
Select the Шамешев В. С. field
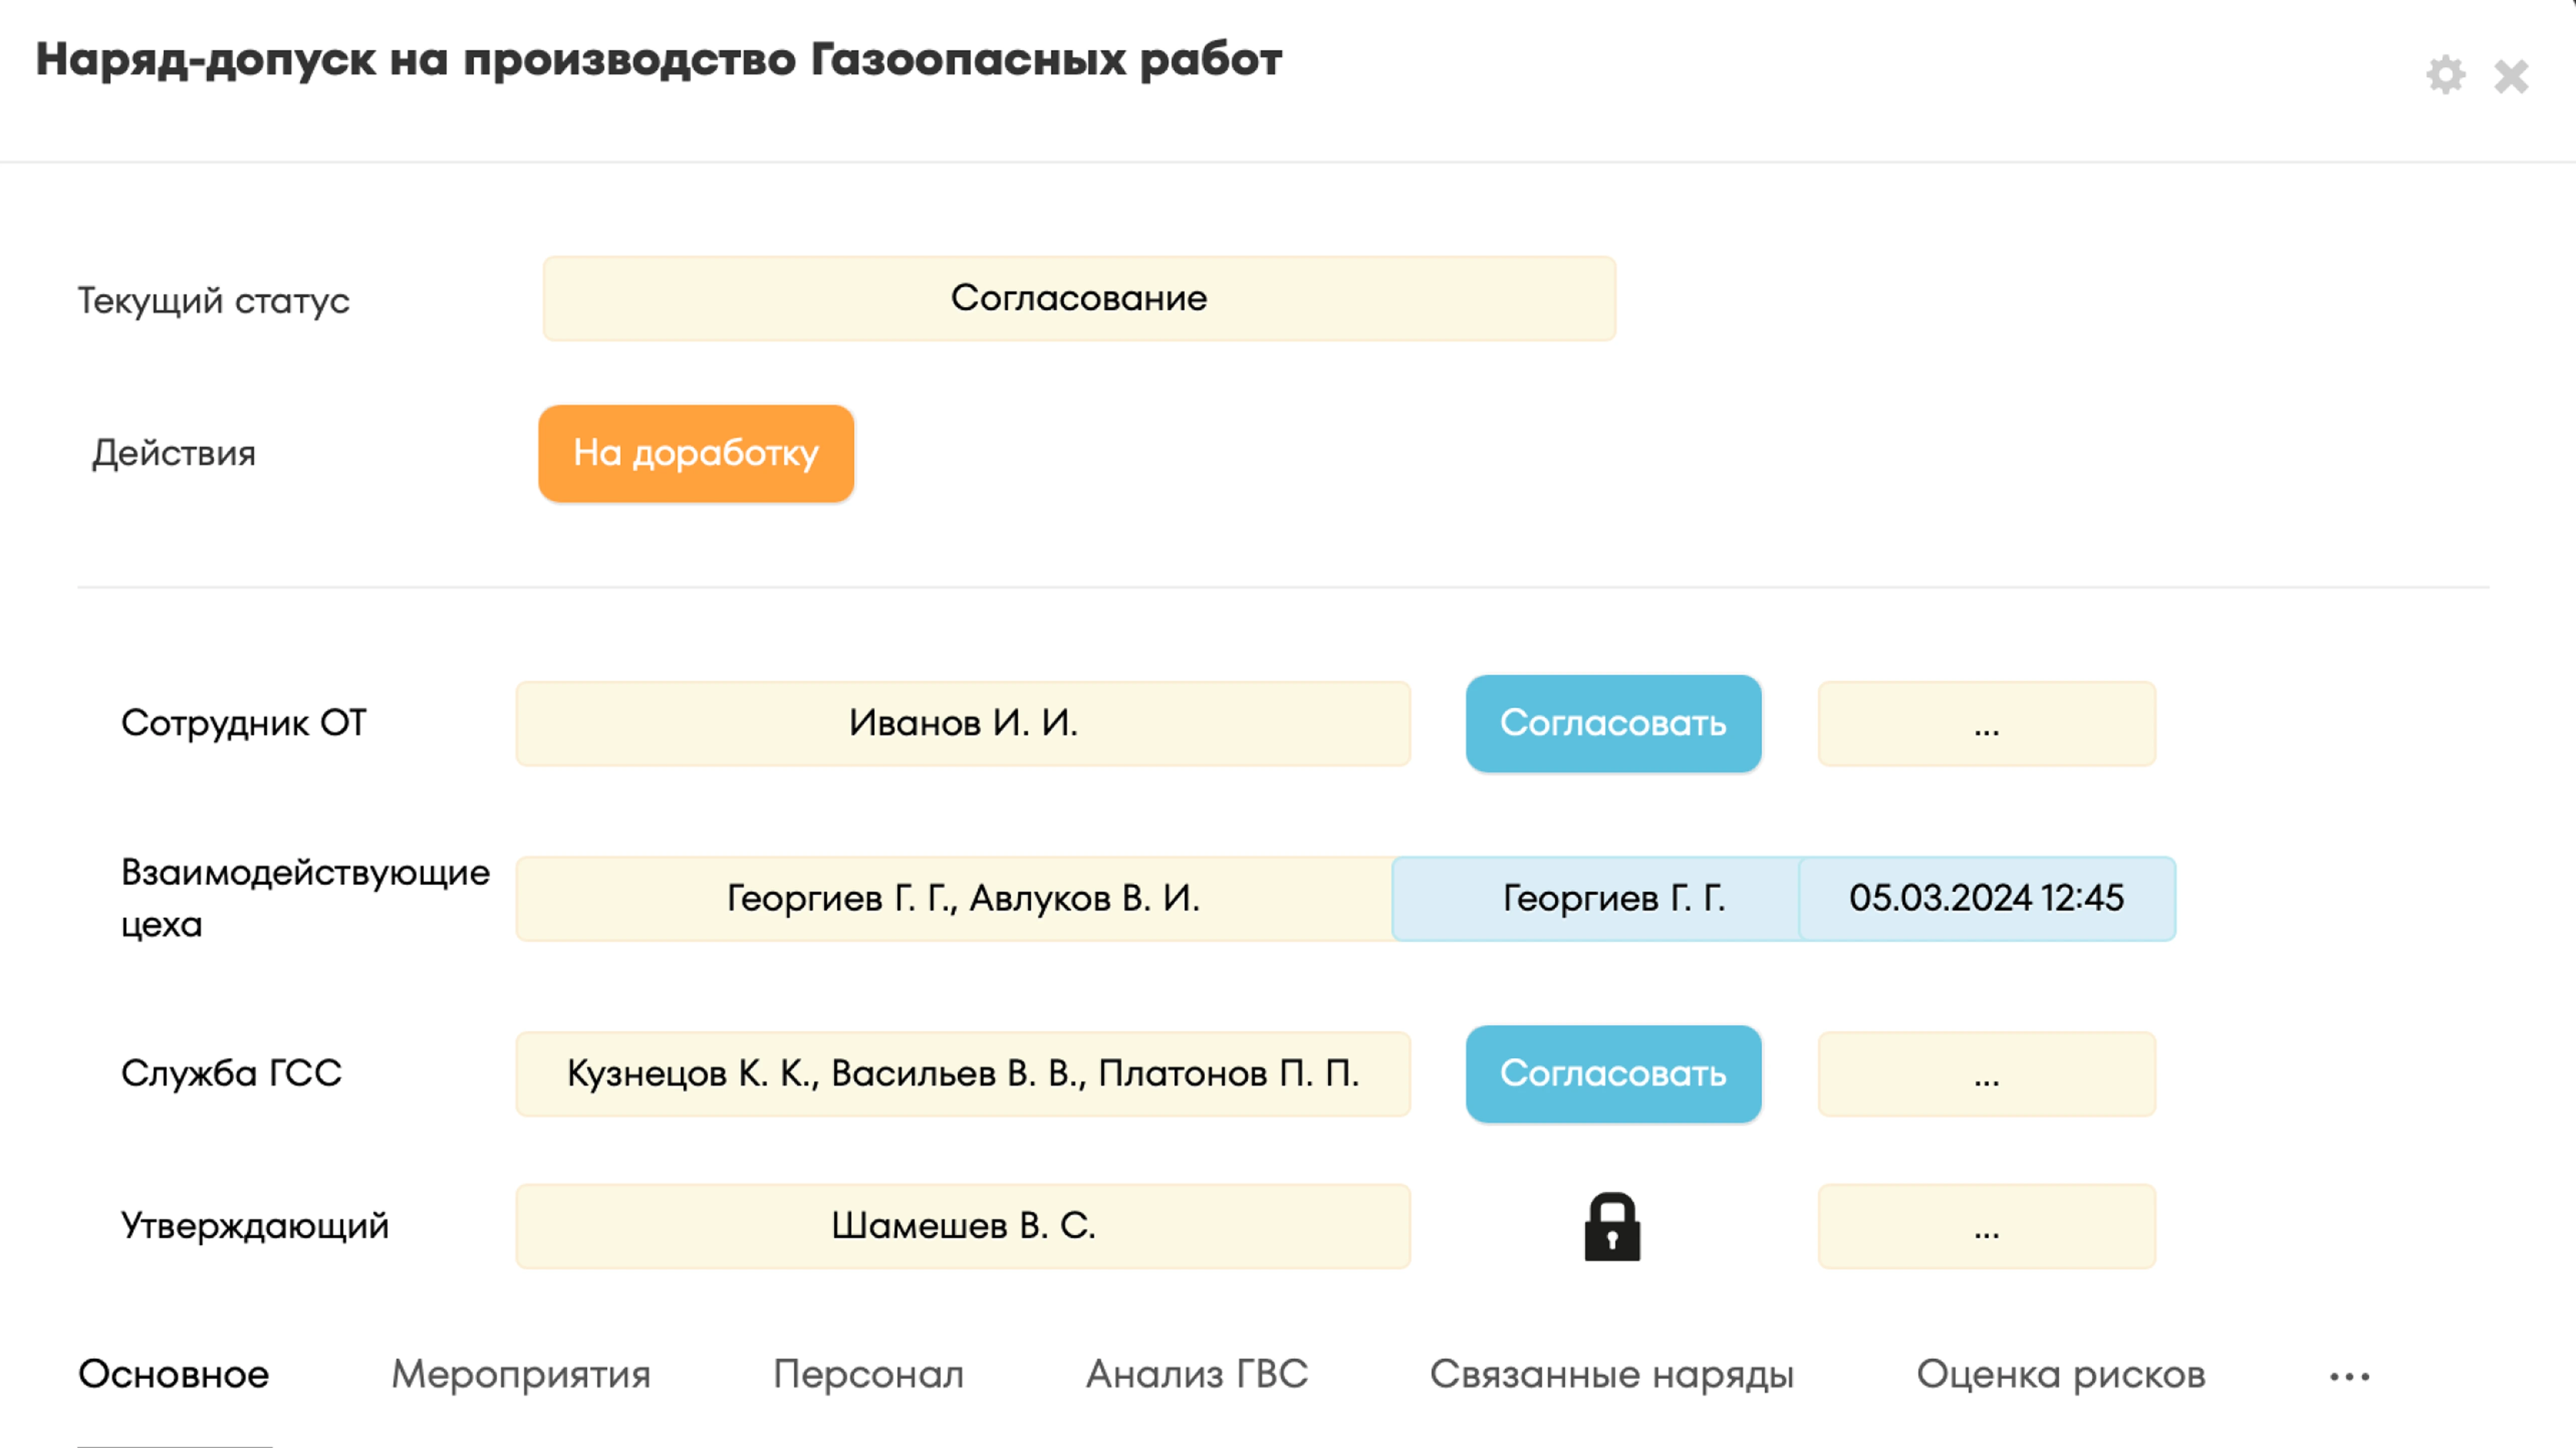(x=963, y=1226)
